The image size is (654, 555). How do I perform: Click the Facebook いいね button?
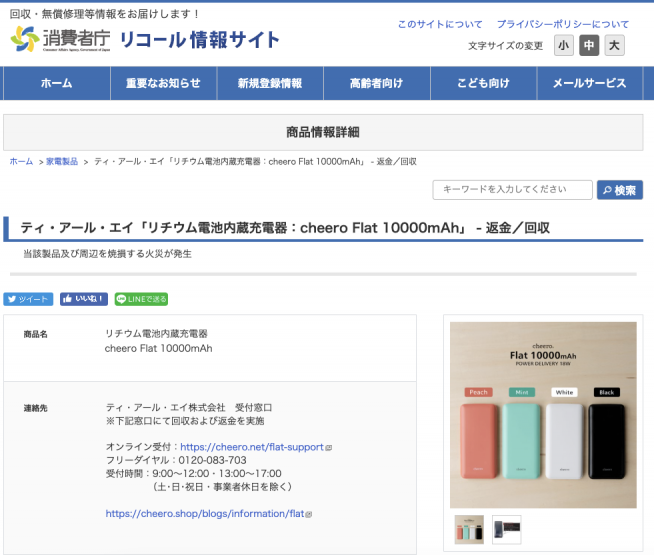(x=84, y=299)
